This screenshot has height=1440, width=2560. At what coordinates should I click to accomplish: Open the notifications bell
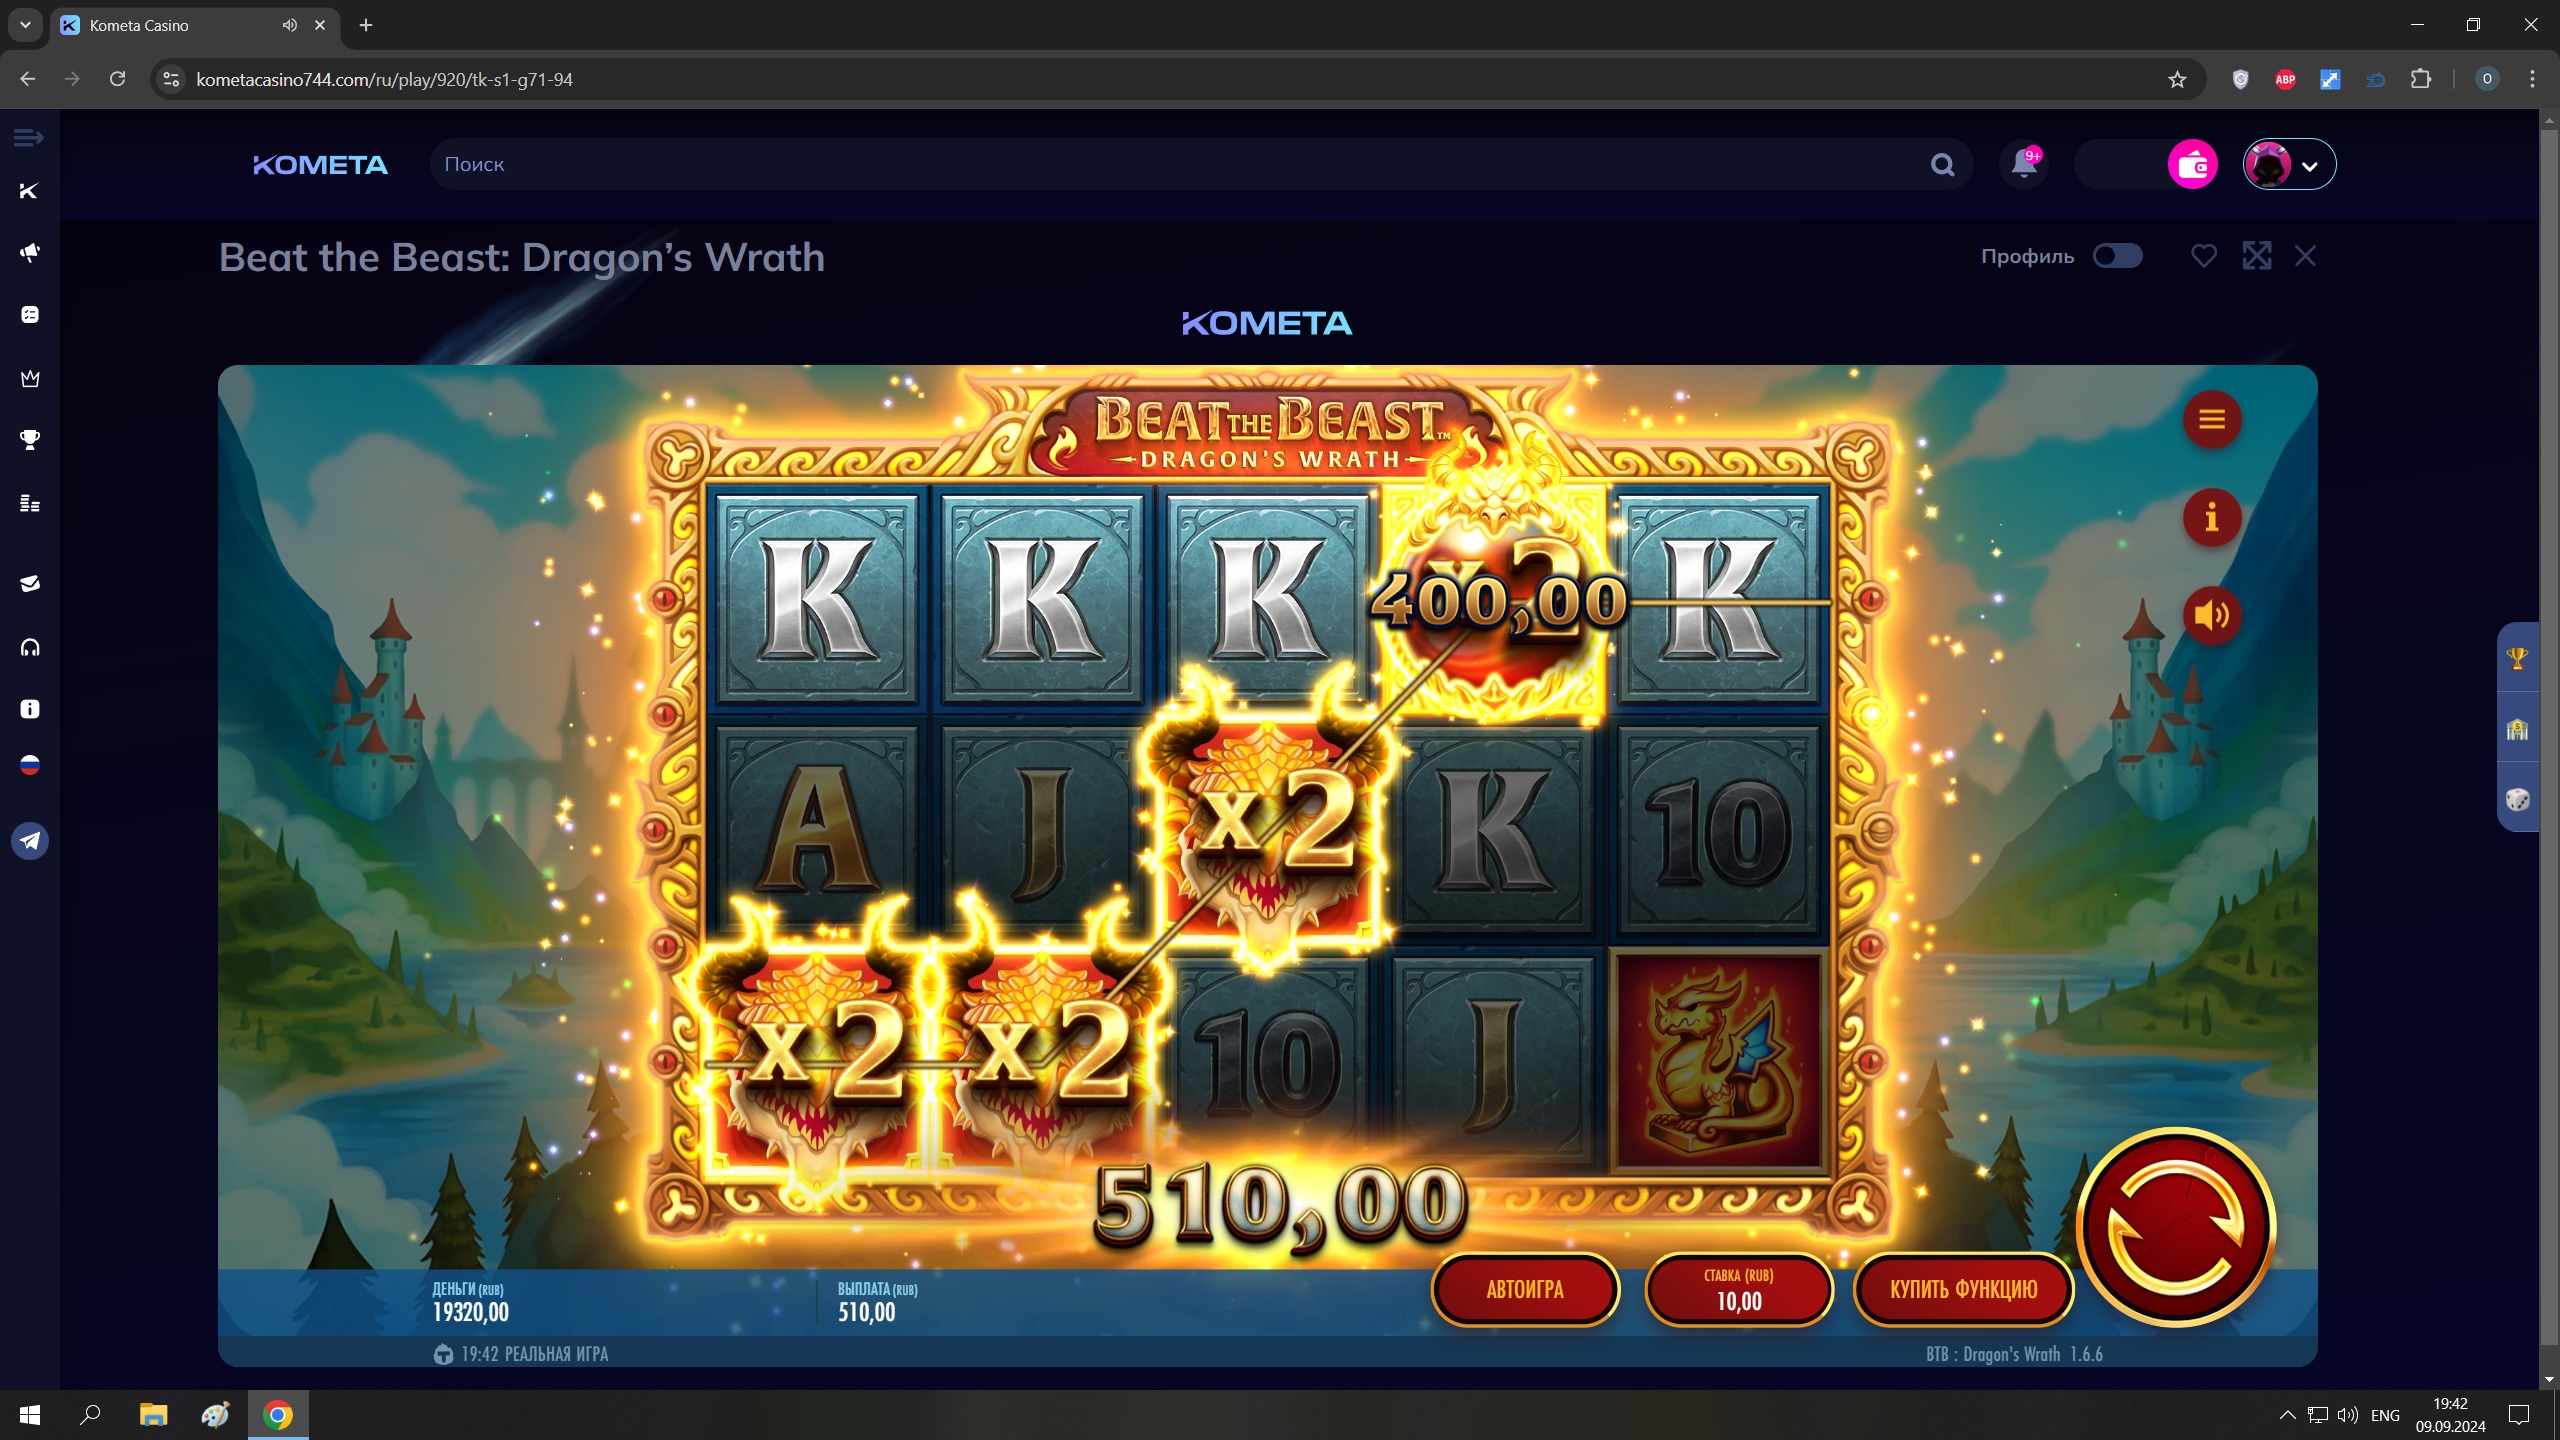coord(2023,164)
